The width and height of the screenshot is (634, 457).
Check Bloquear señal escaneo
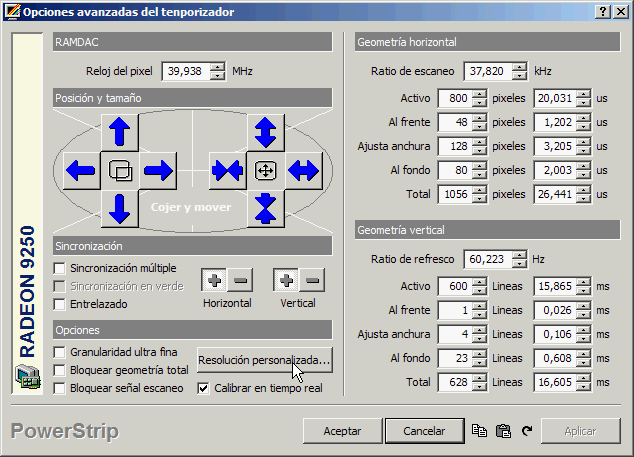tap(59, 388)
